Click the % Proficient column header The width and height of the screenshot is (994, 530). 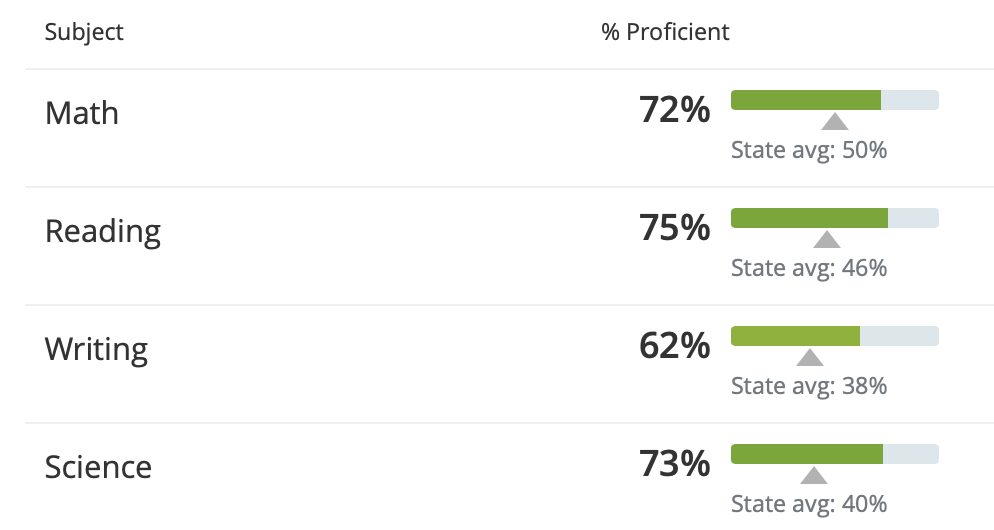665,32
